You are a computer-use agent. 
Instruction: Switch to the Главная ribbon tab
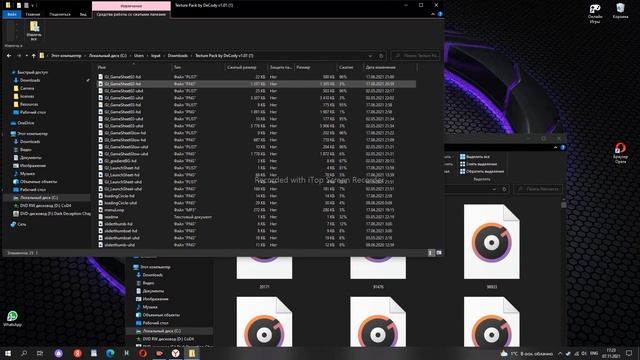[x=33, y=14]
